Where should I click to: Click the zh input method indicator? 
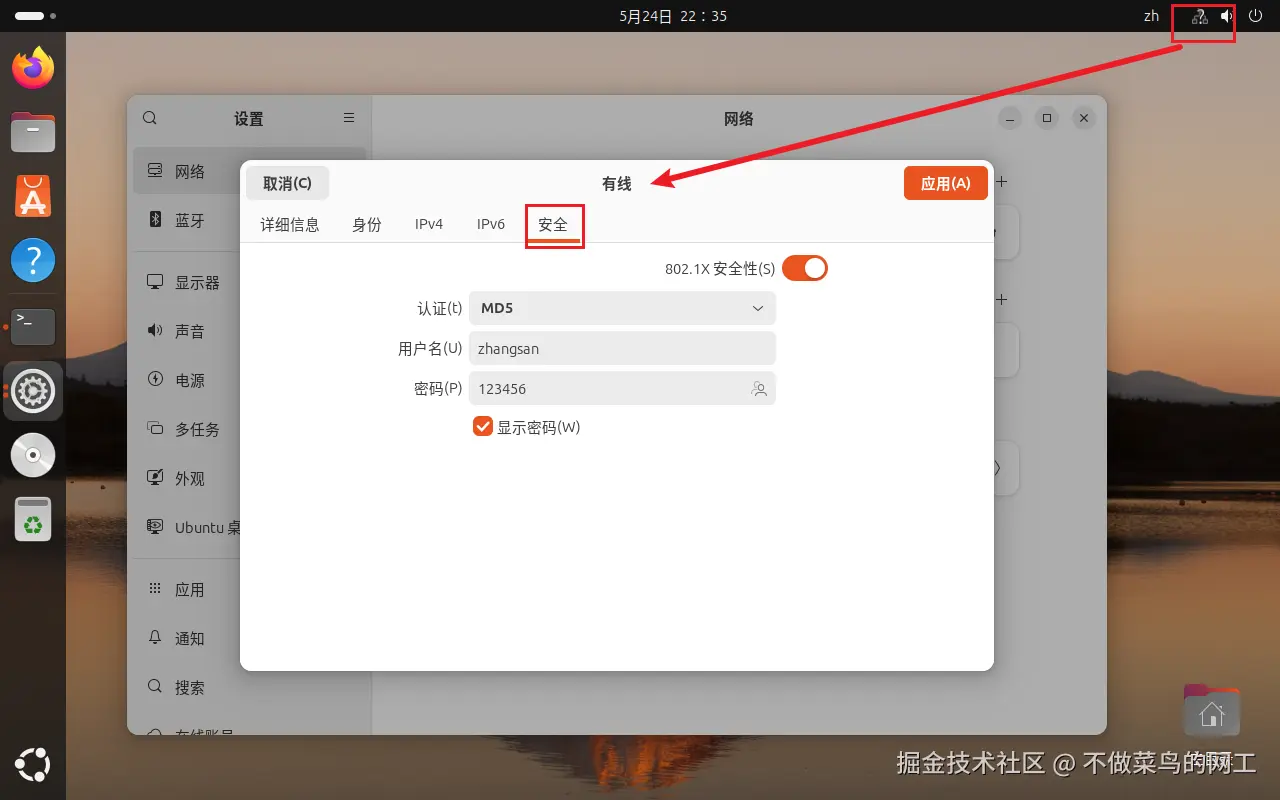1151,16
